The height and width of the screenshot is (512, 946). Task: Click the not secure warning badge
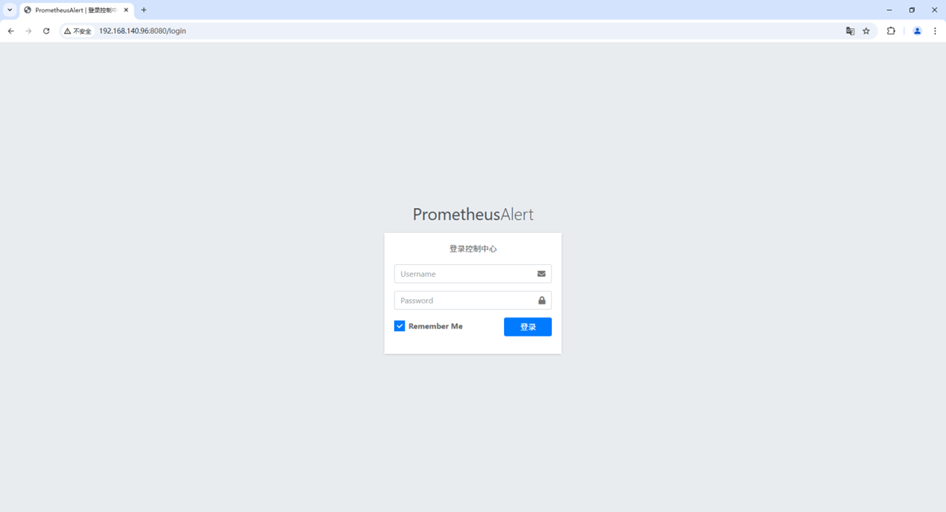pyautogui.click(x=78, y=31)
